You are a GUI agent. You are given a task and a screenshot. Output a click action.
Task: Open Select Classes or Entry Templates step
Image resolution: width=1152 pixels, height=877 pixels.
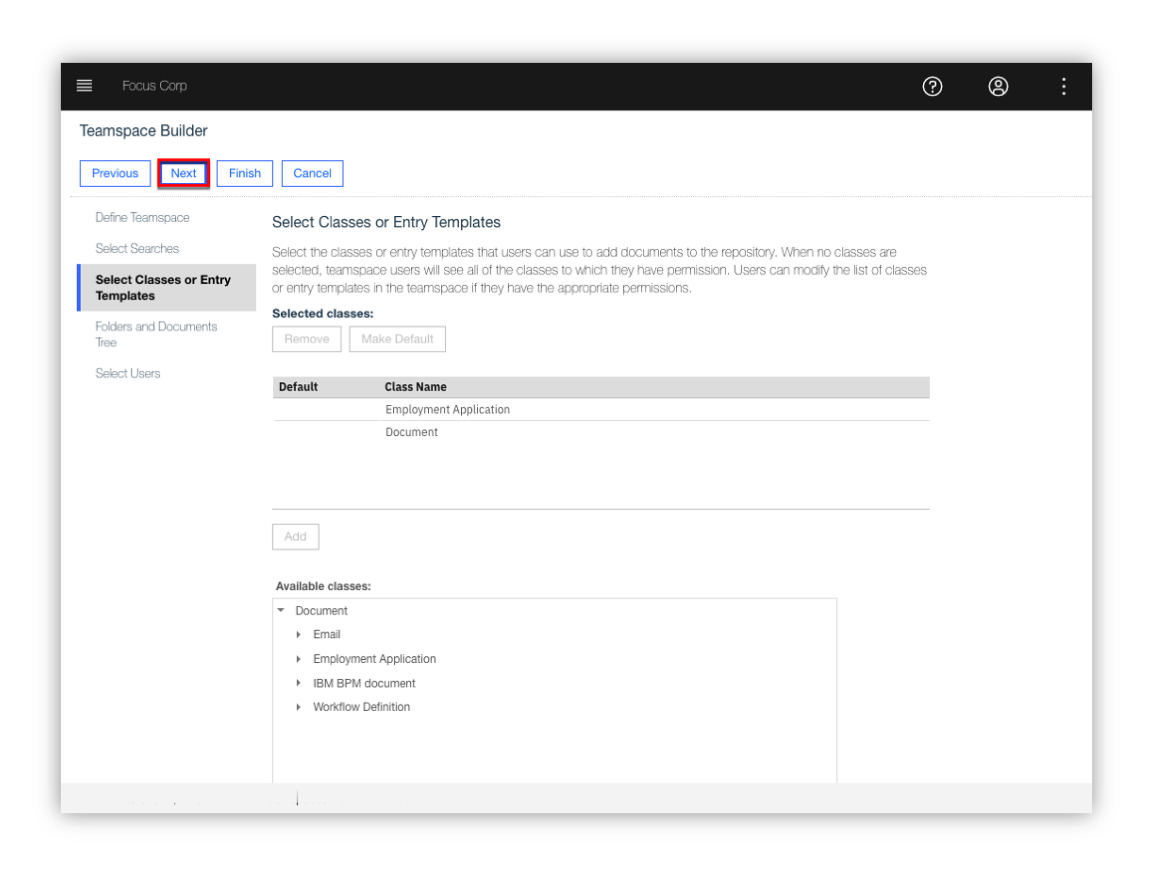[167, 287]
